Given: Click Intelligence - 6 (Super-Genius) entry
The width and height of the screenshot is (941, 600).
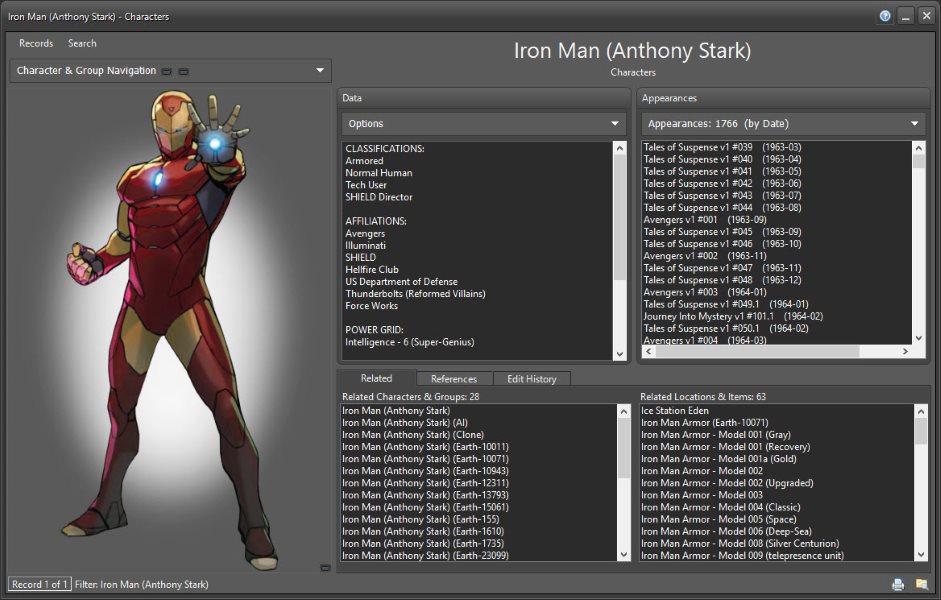Looking at the screenshot, I should click(x=409, y=342).
